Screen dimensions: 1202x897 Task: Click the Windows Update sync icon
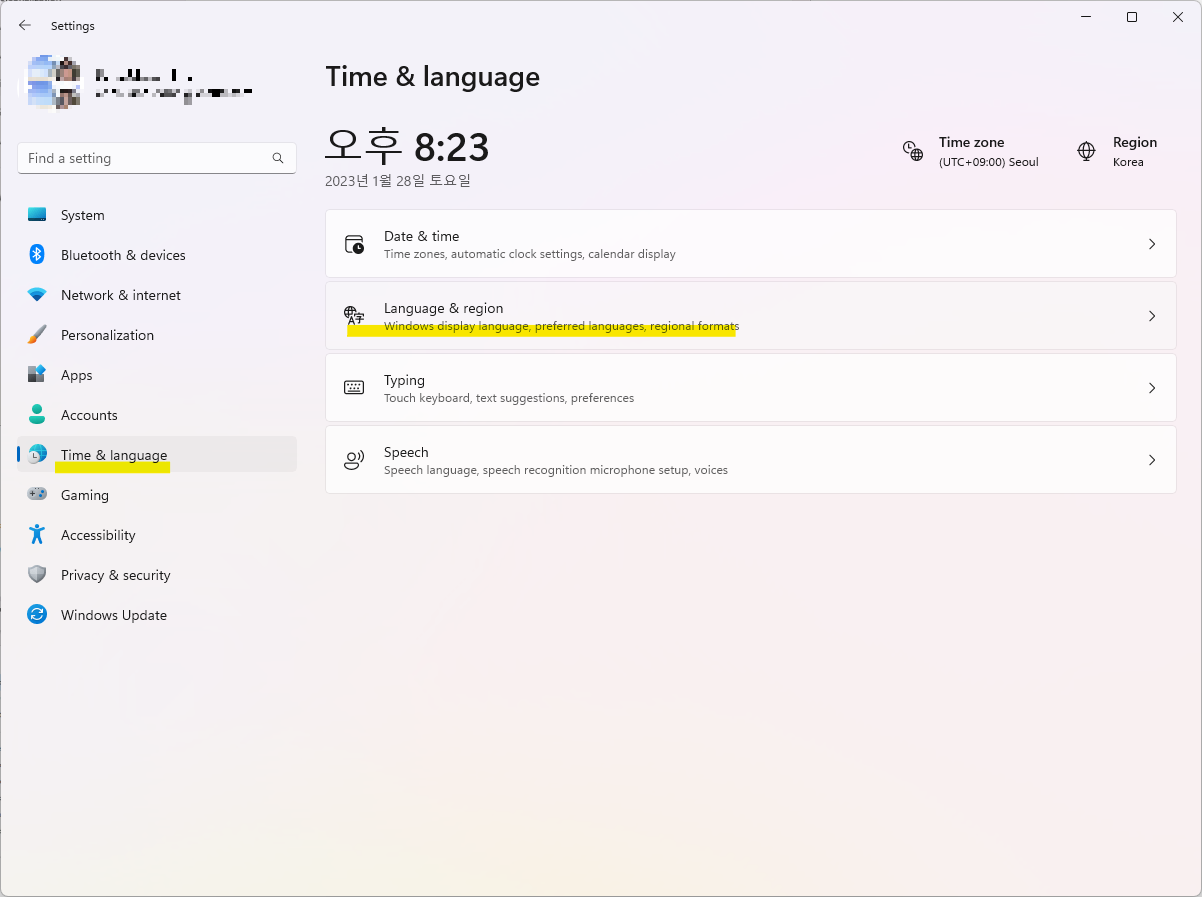pos(37,615)
